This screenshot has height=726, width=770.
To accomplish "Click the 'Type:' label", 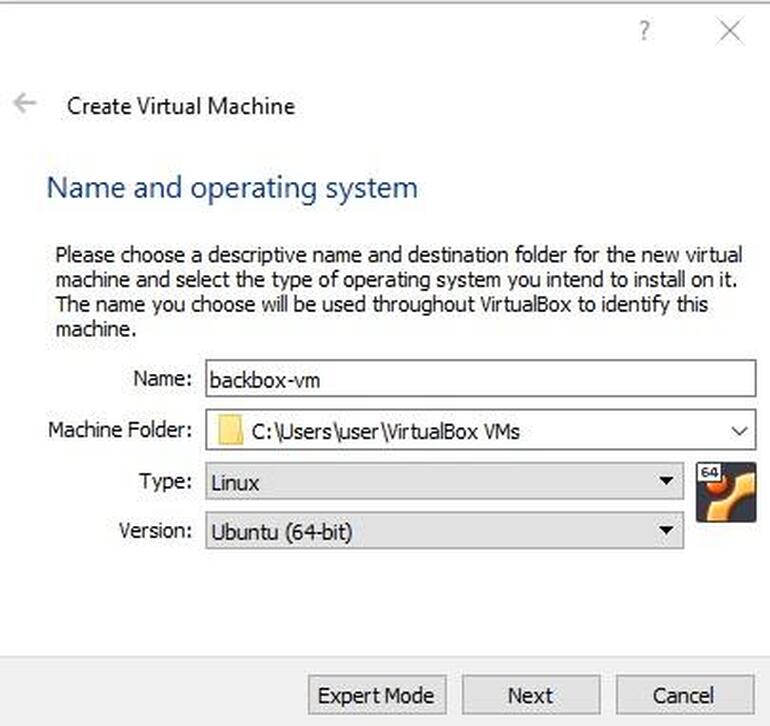I will pos(165,481).
